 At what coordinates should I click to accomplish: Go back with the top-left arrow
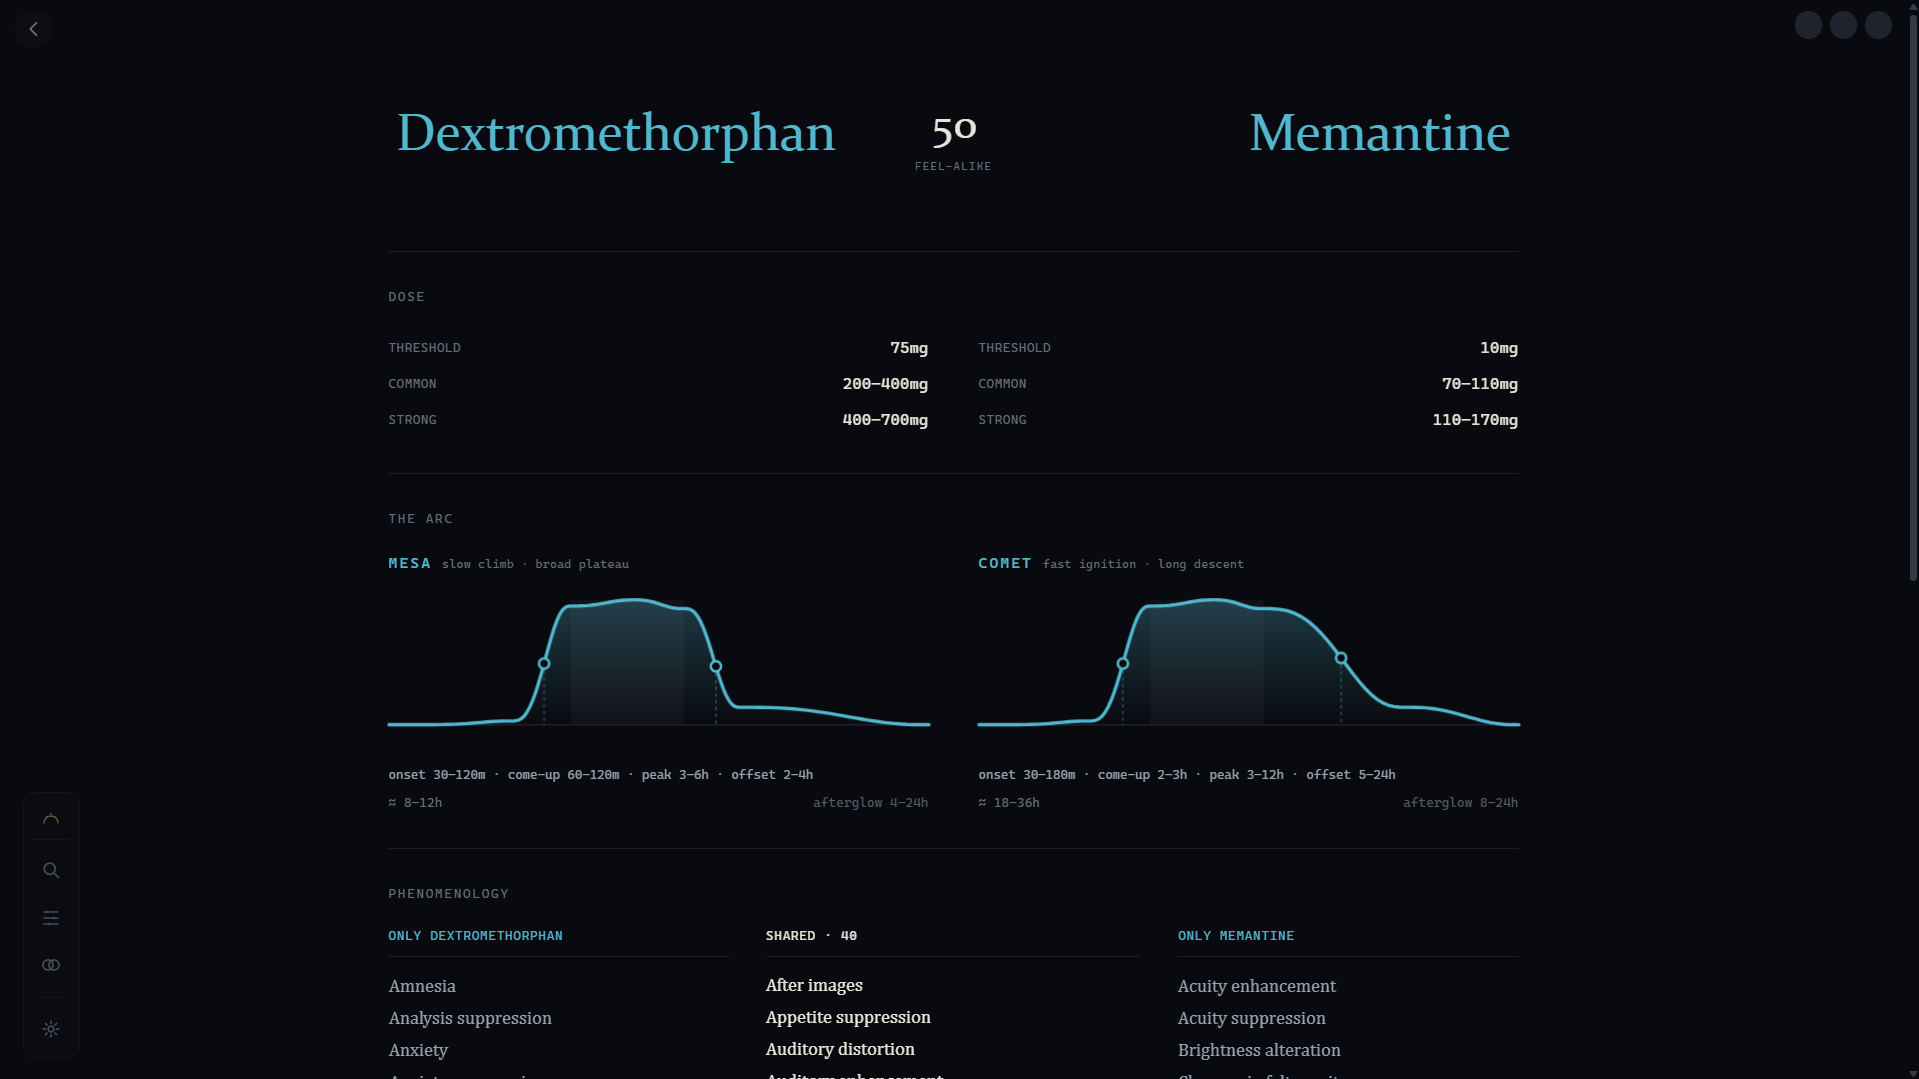click(34, 29)
